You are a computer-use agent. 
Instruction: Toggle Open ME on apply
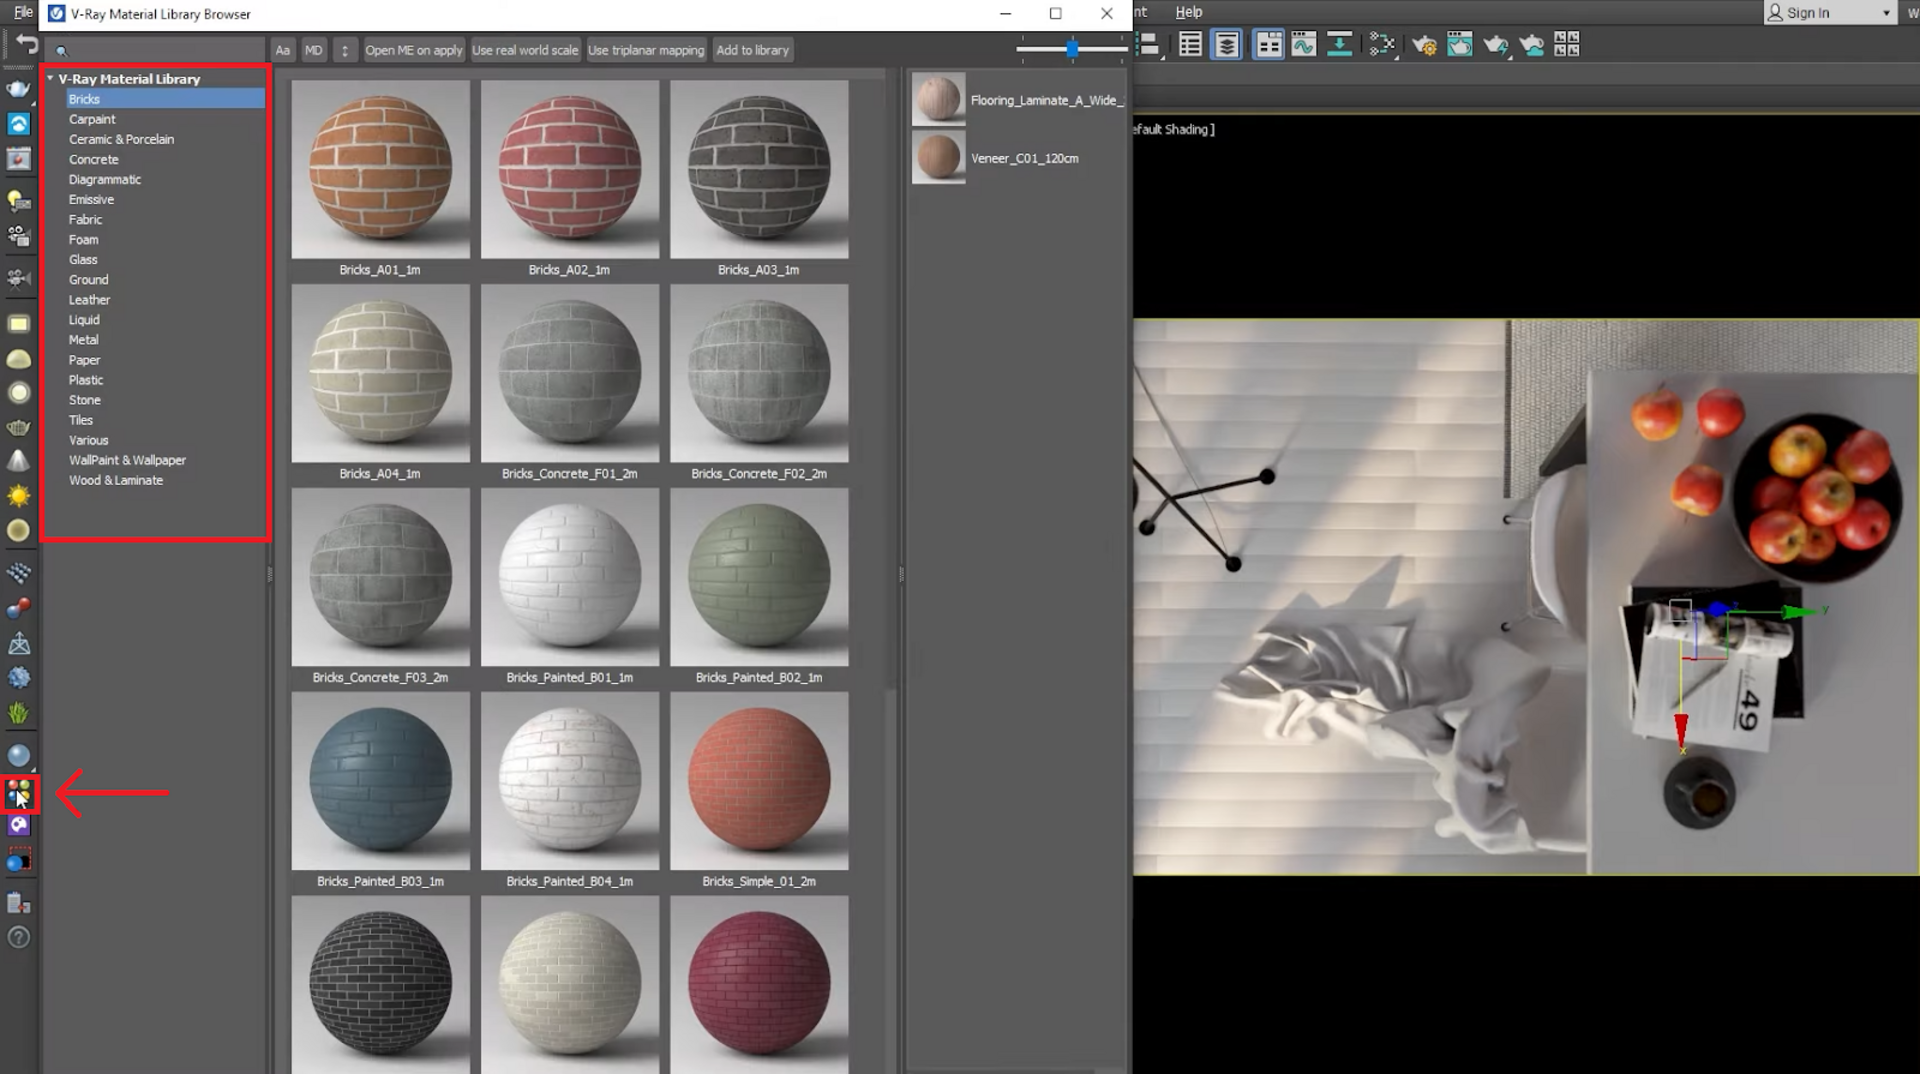413,50
